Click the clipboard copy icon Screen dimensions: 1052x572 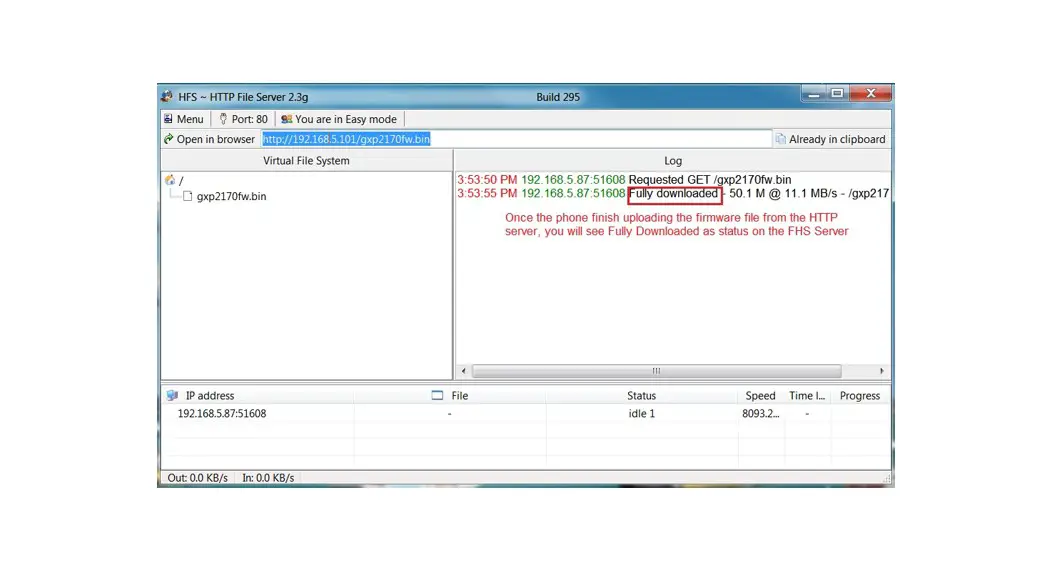(x=780, y=139)
